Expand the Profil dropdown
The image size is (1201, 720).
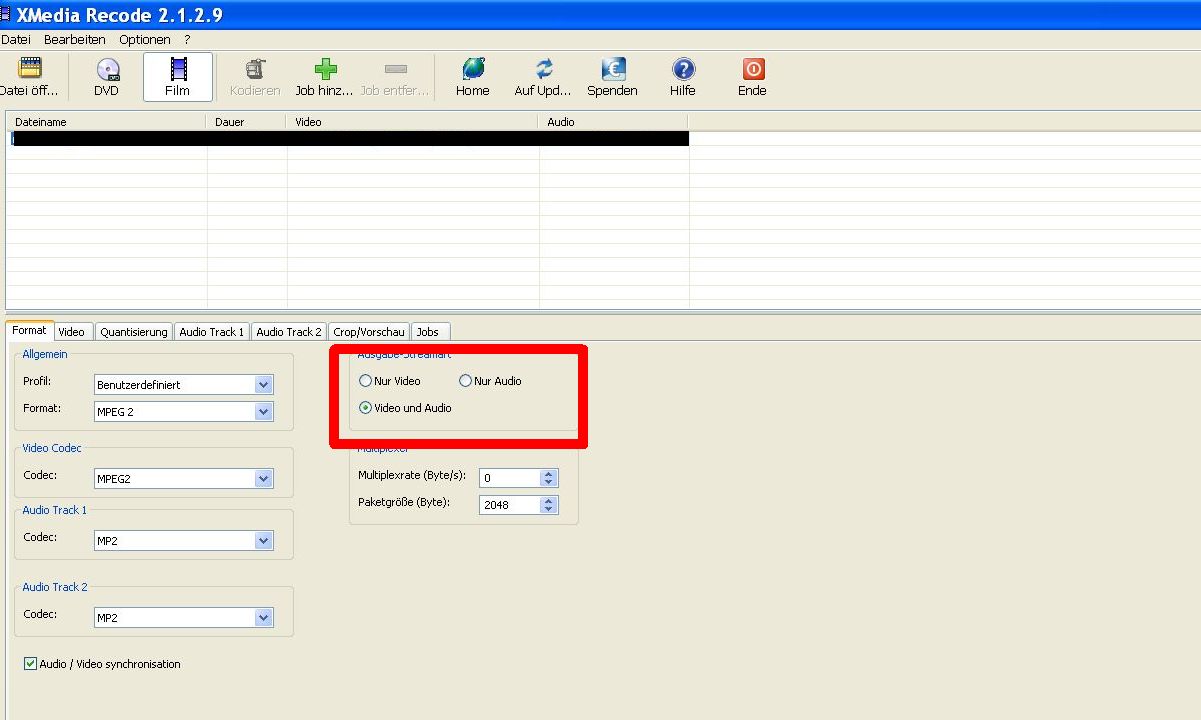pos(264,385)
